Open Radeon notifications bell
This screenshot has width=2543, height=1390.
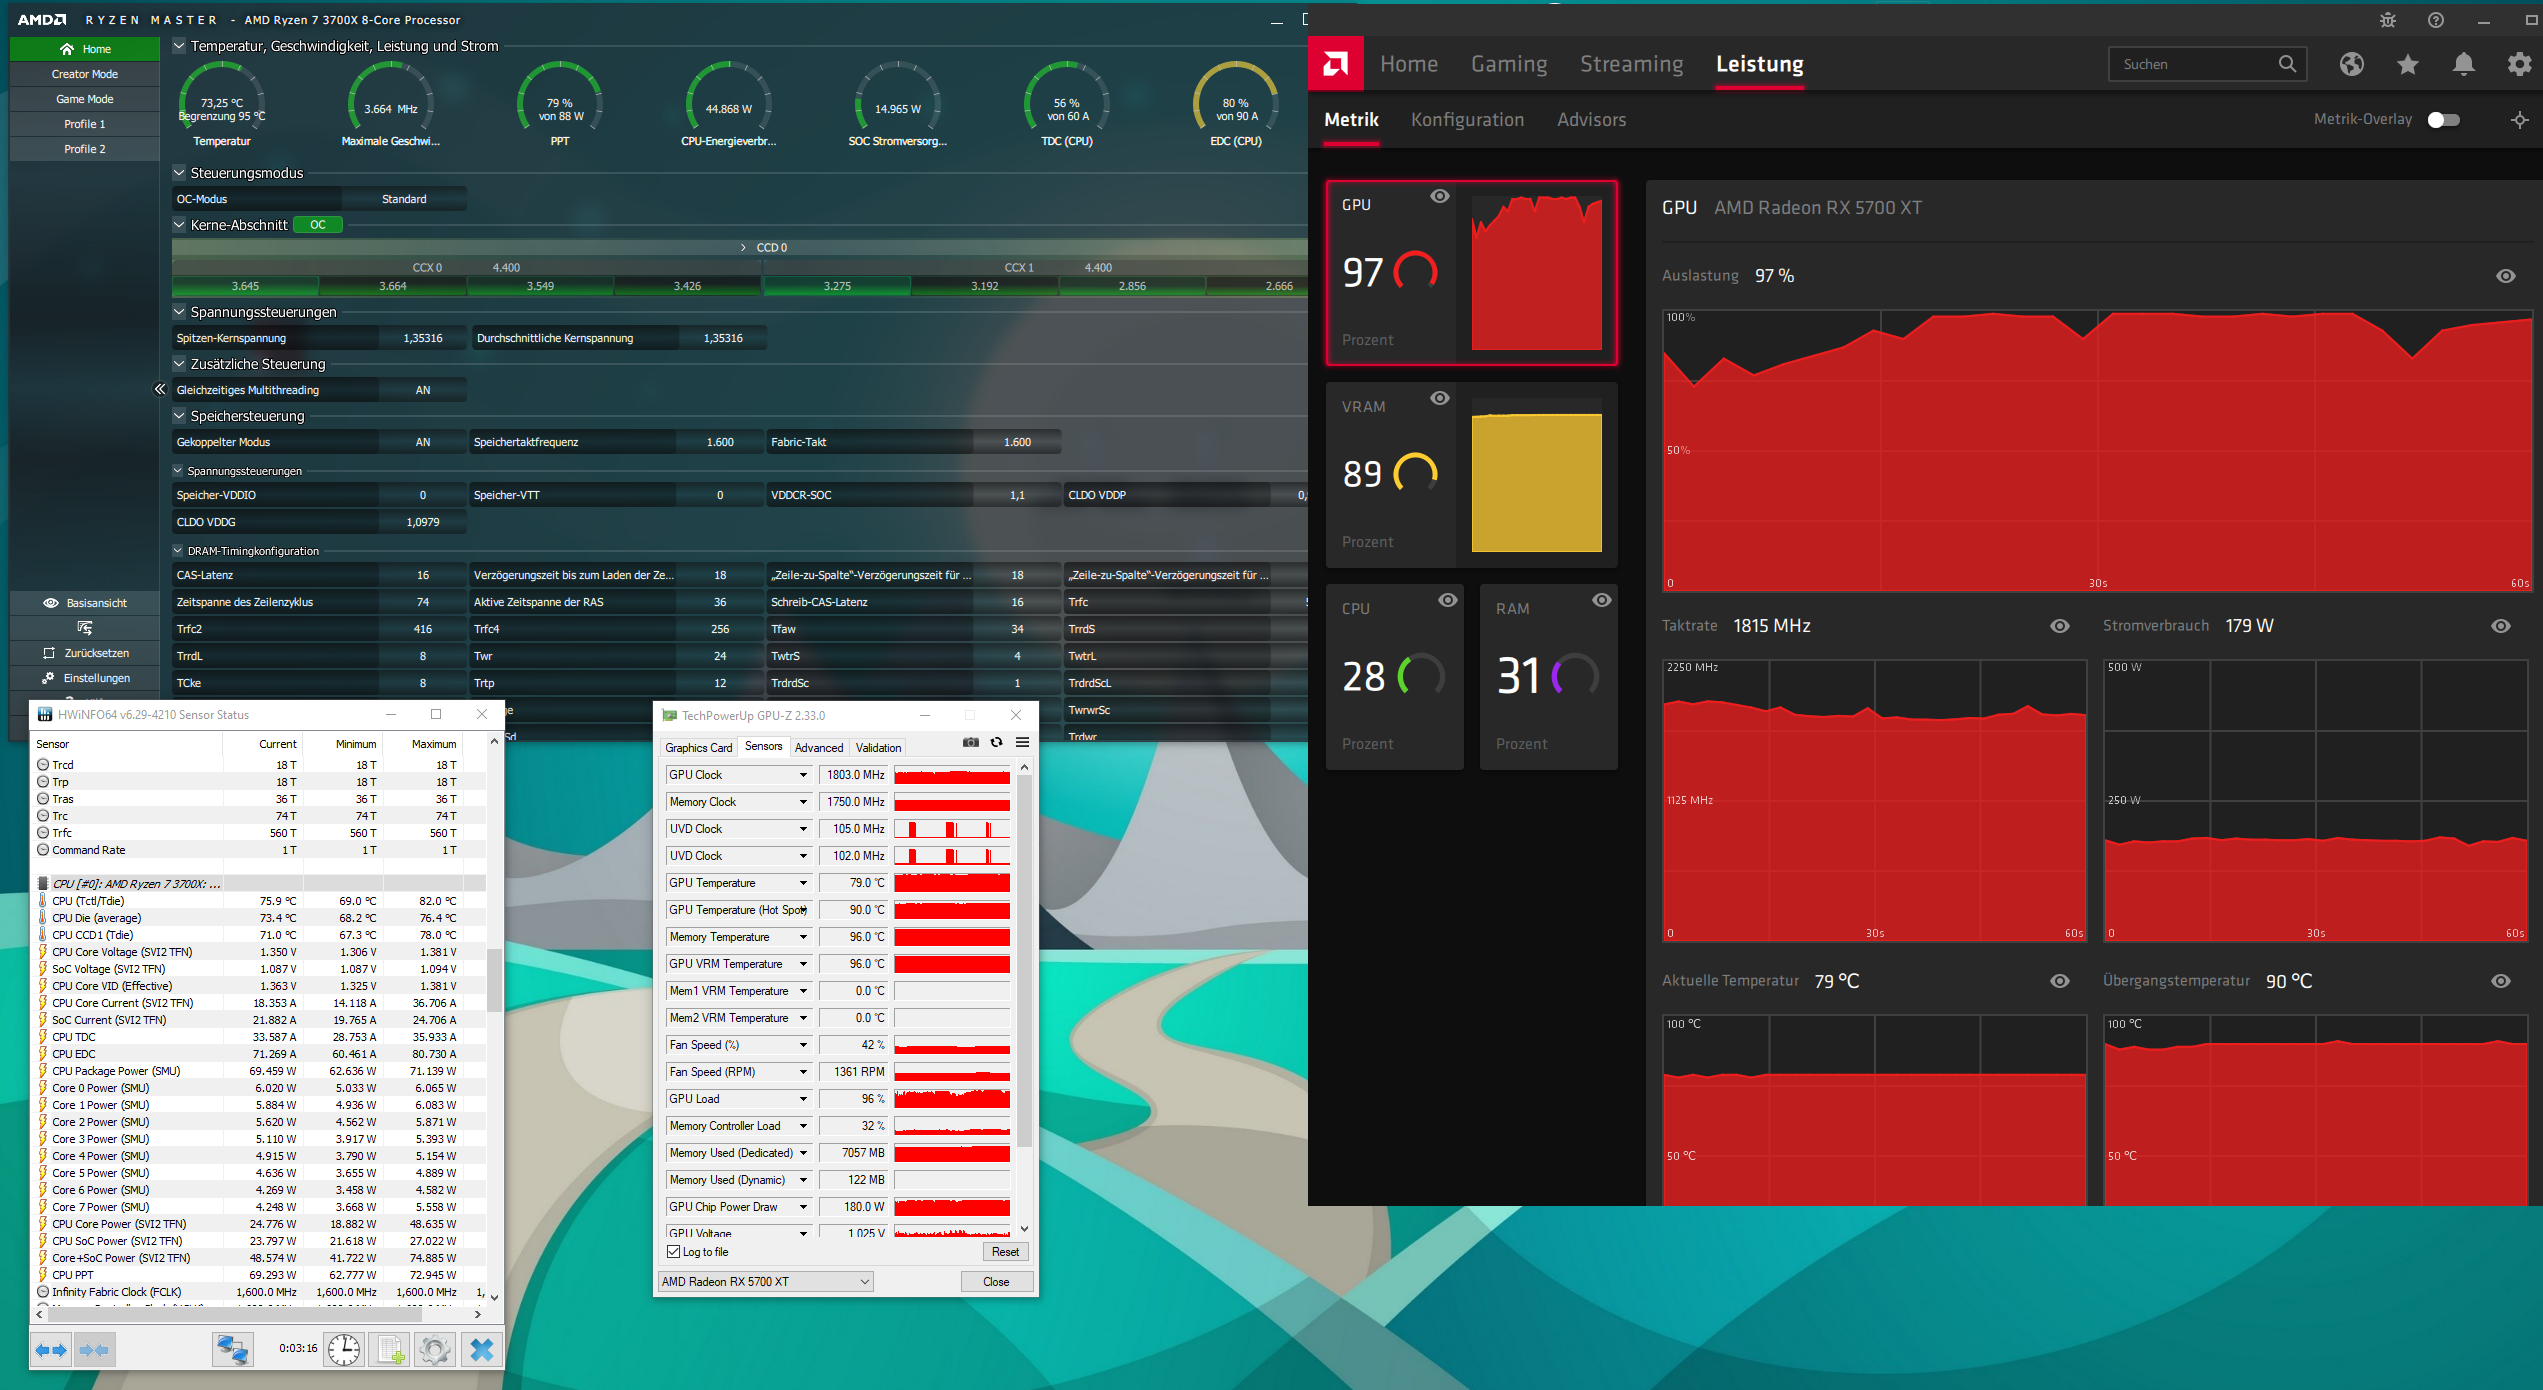pos(2463,64)
